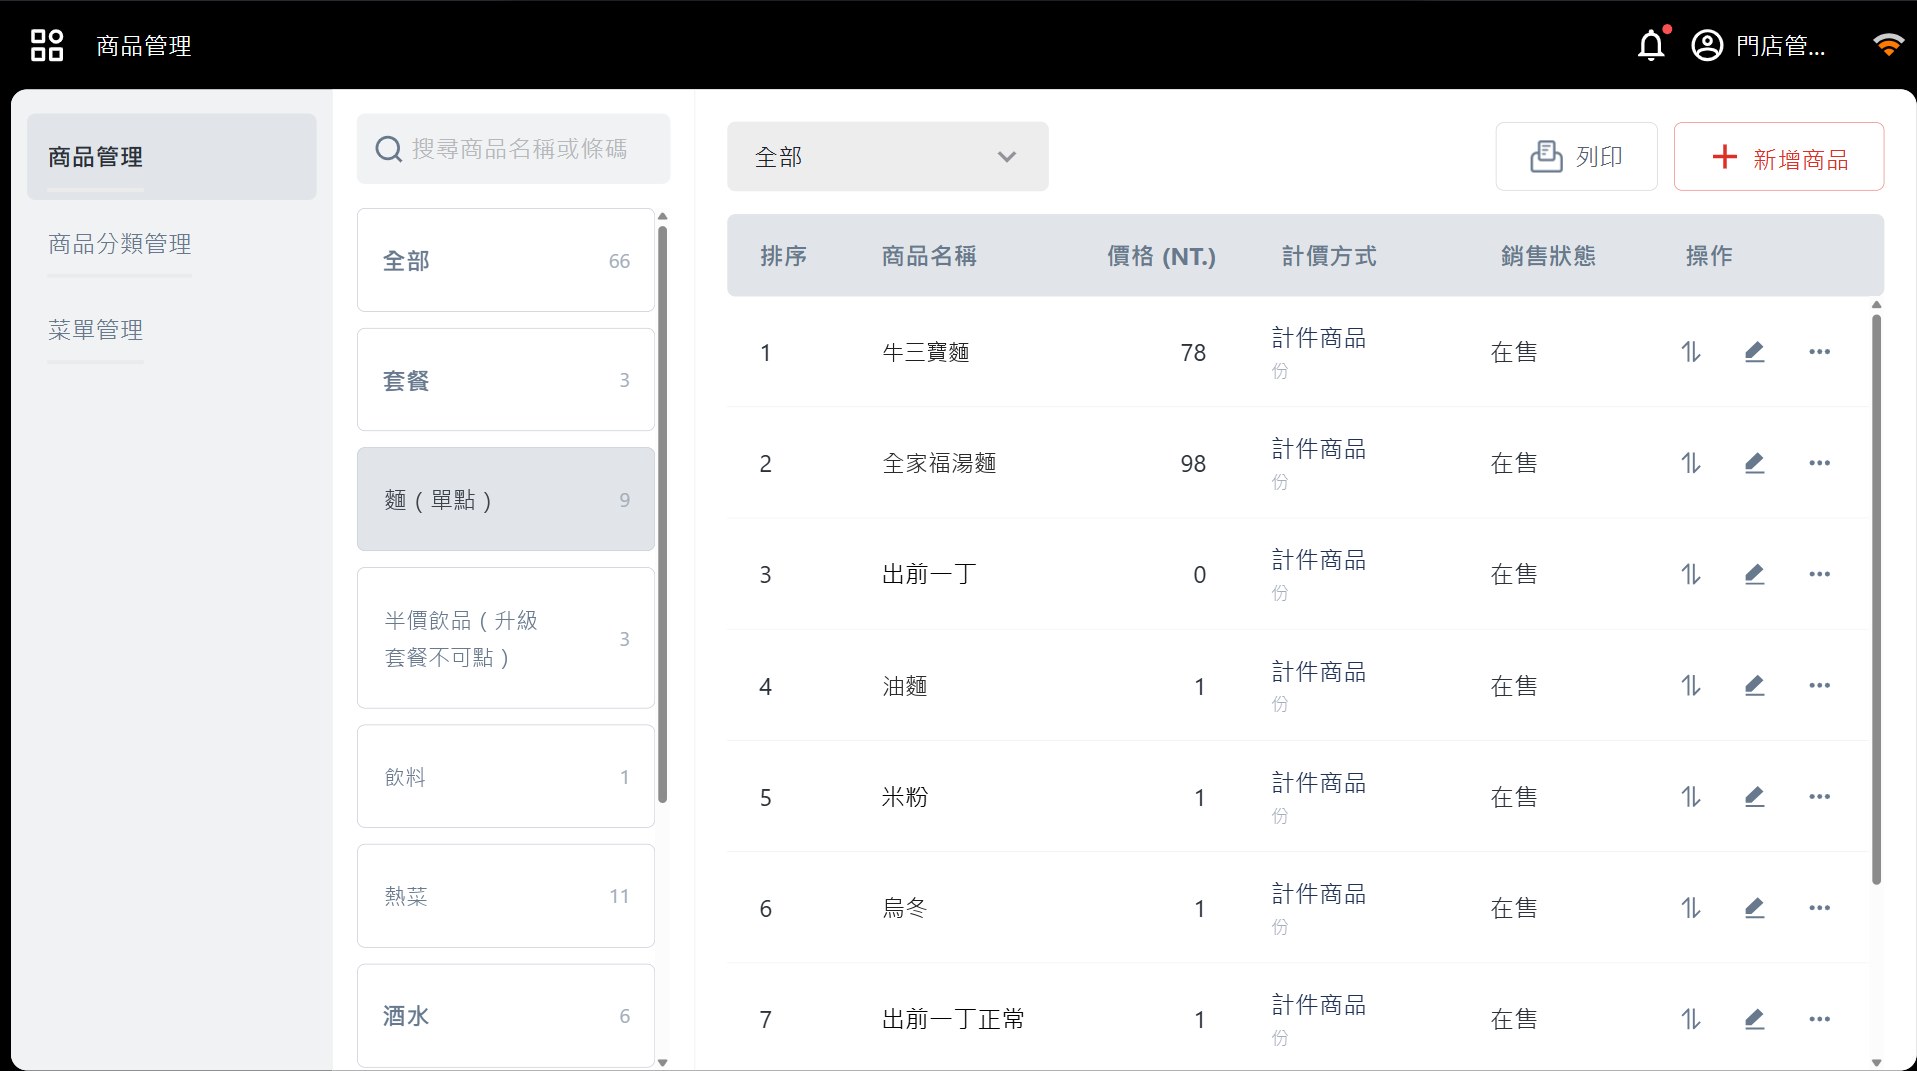Click the price 98 cell
Viewport: 1917px width, 1071px height.
pos(1193,463)
